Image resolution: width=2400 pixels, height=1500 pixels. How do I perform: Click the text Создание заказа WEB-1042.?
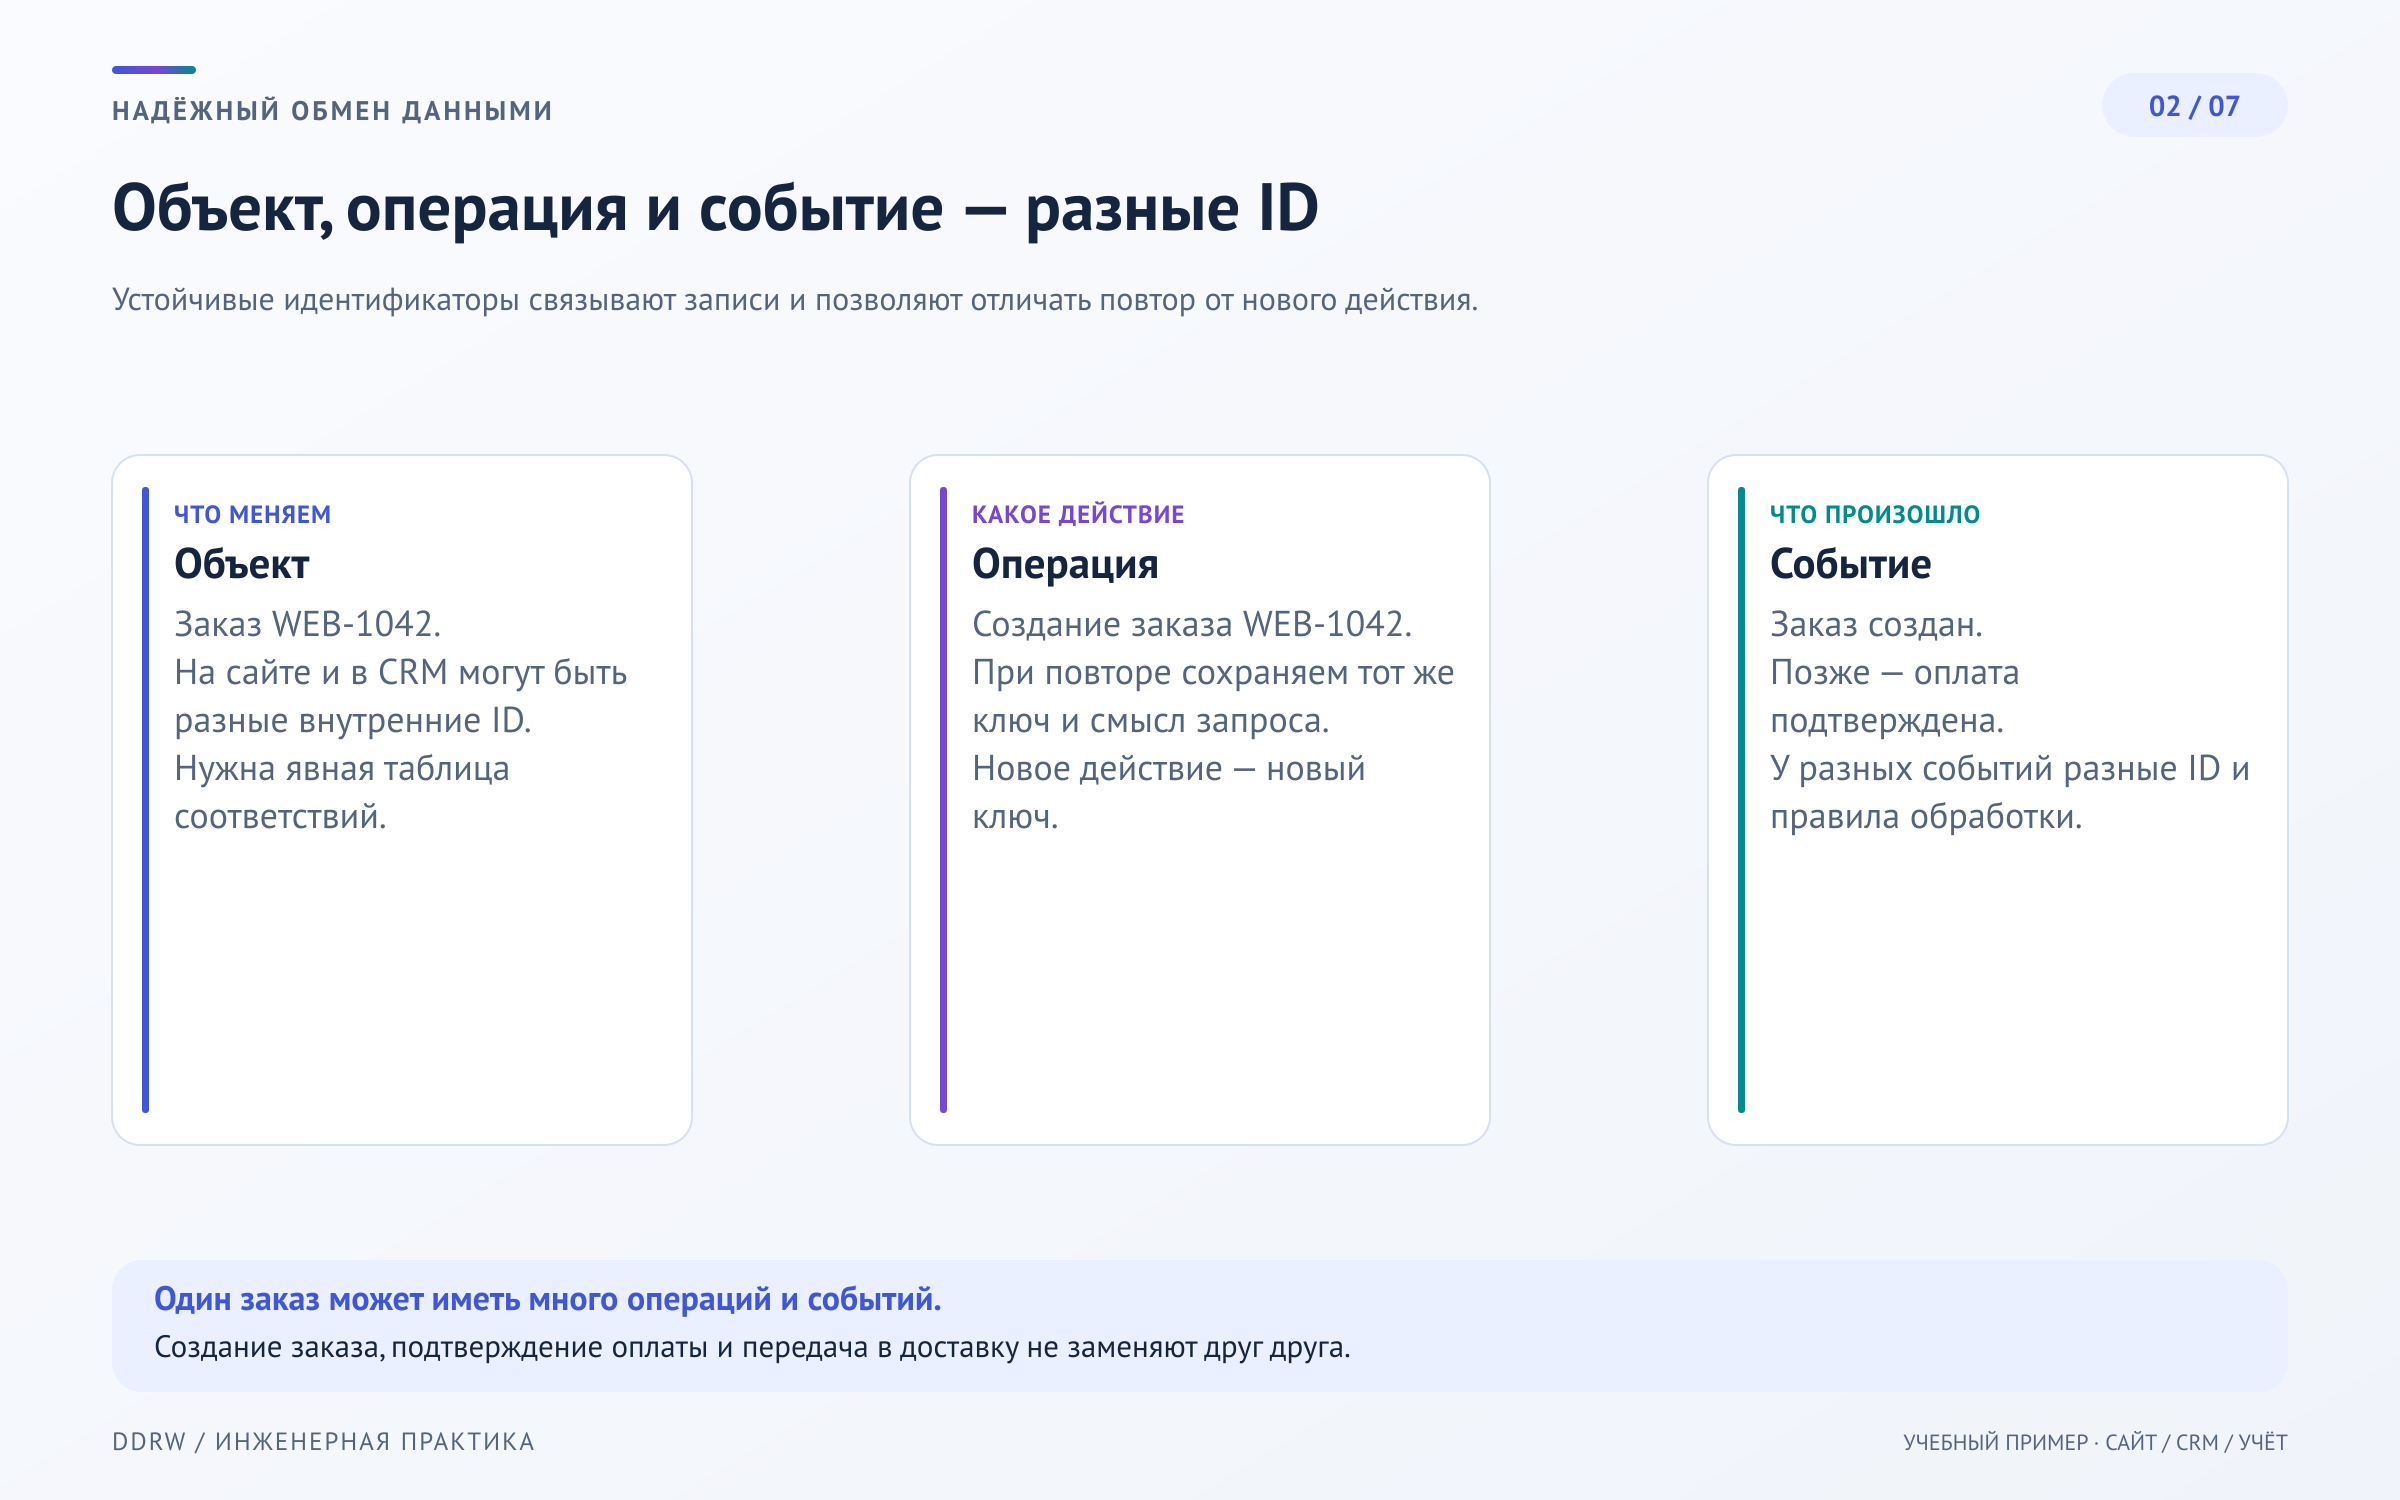point(1192,624)
